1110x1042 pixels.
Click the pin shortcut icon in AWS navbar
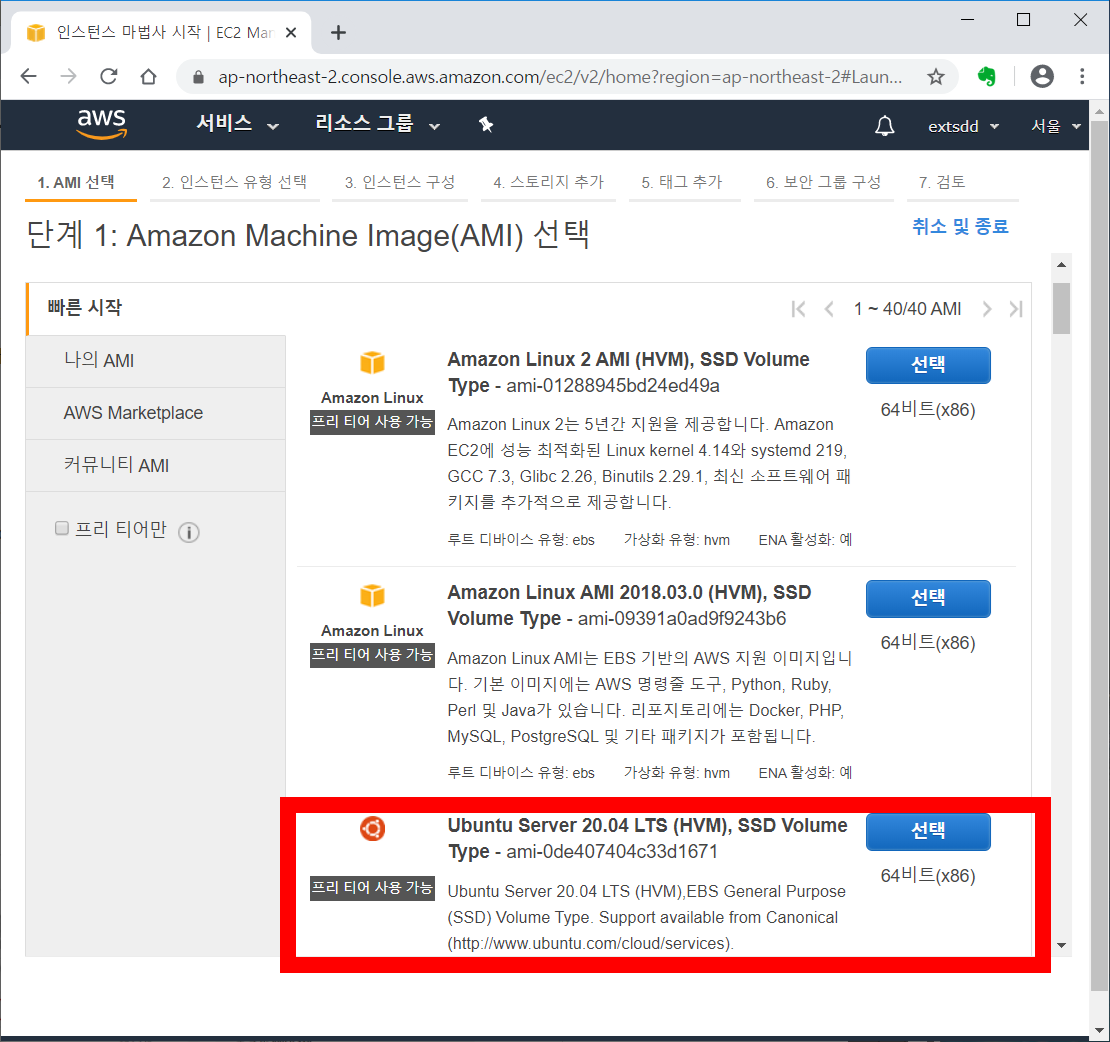point(486,125)
